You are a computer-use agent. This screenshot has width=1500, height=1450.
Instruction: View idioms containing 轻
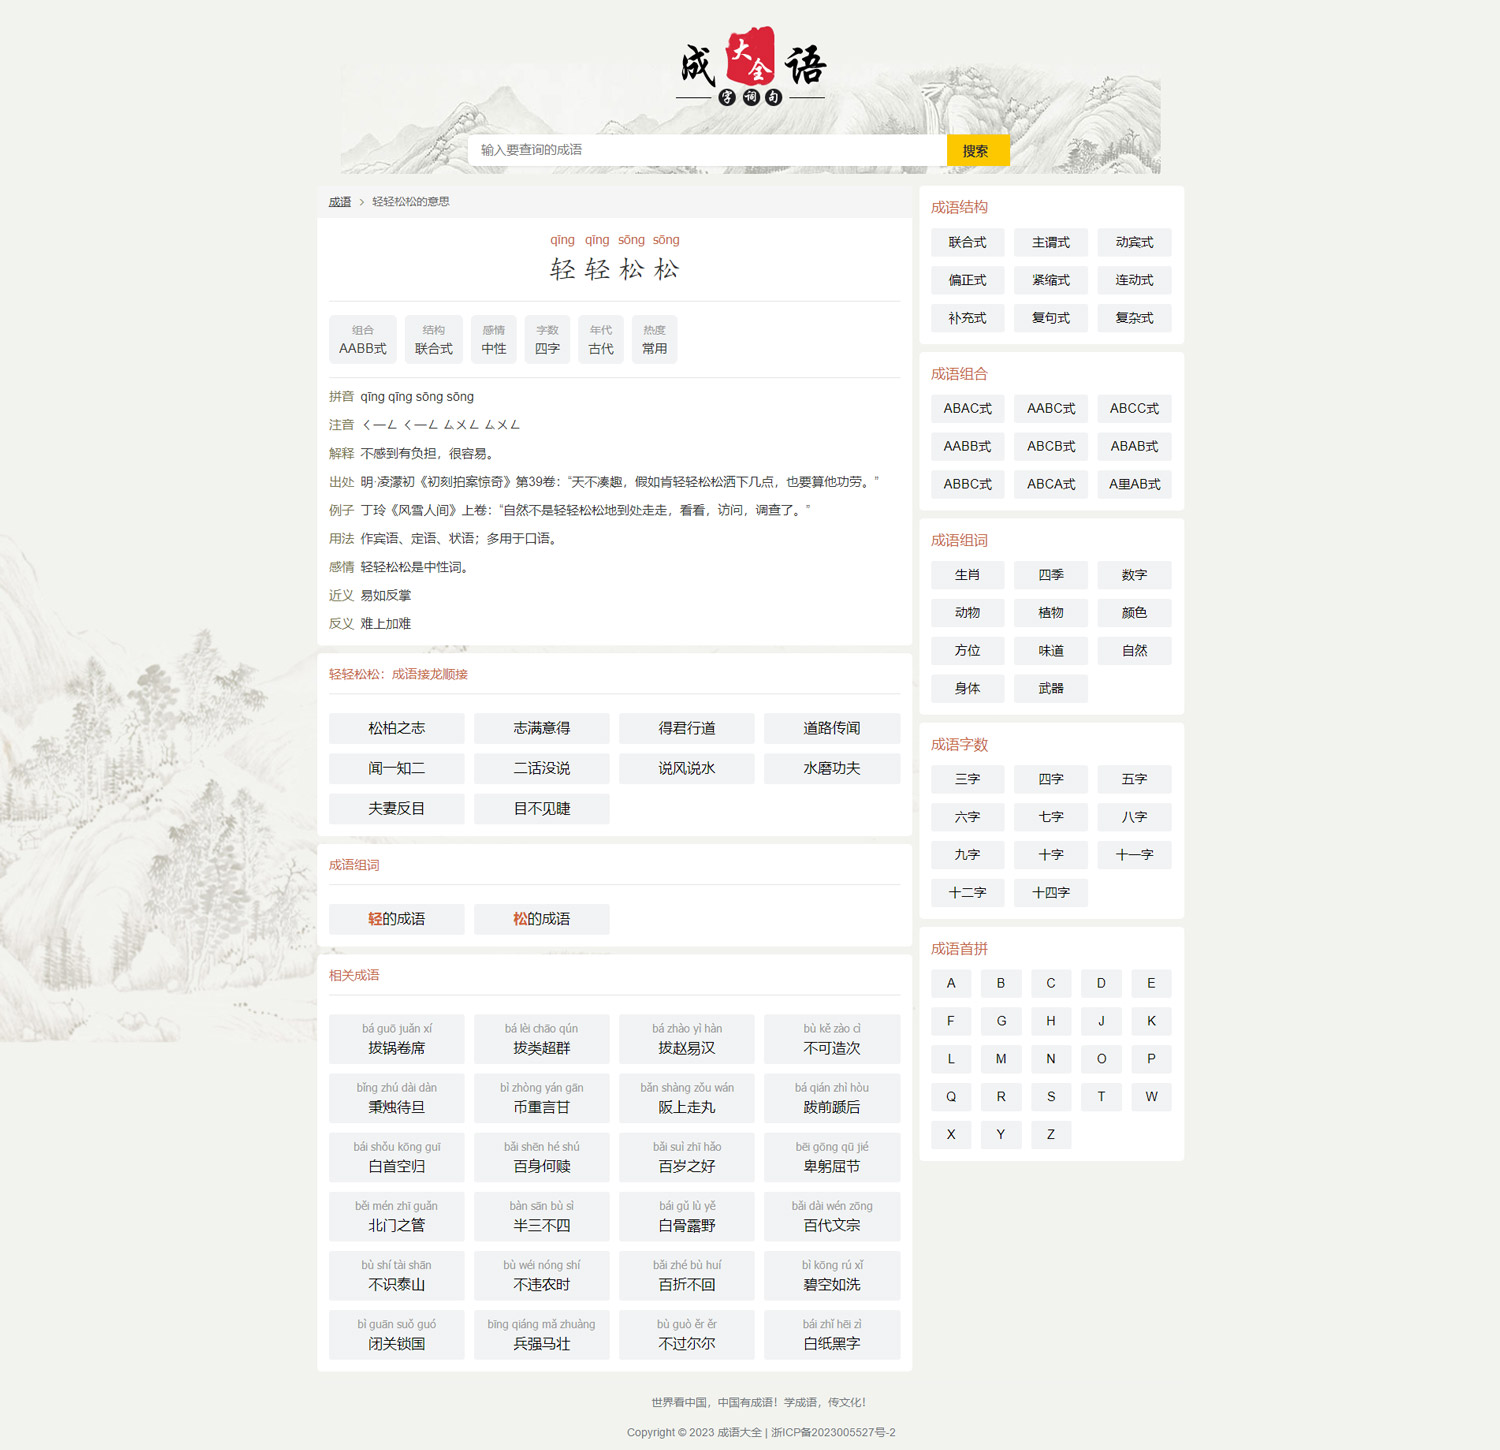pos(396,919)
